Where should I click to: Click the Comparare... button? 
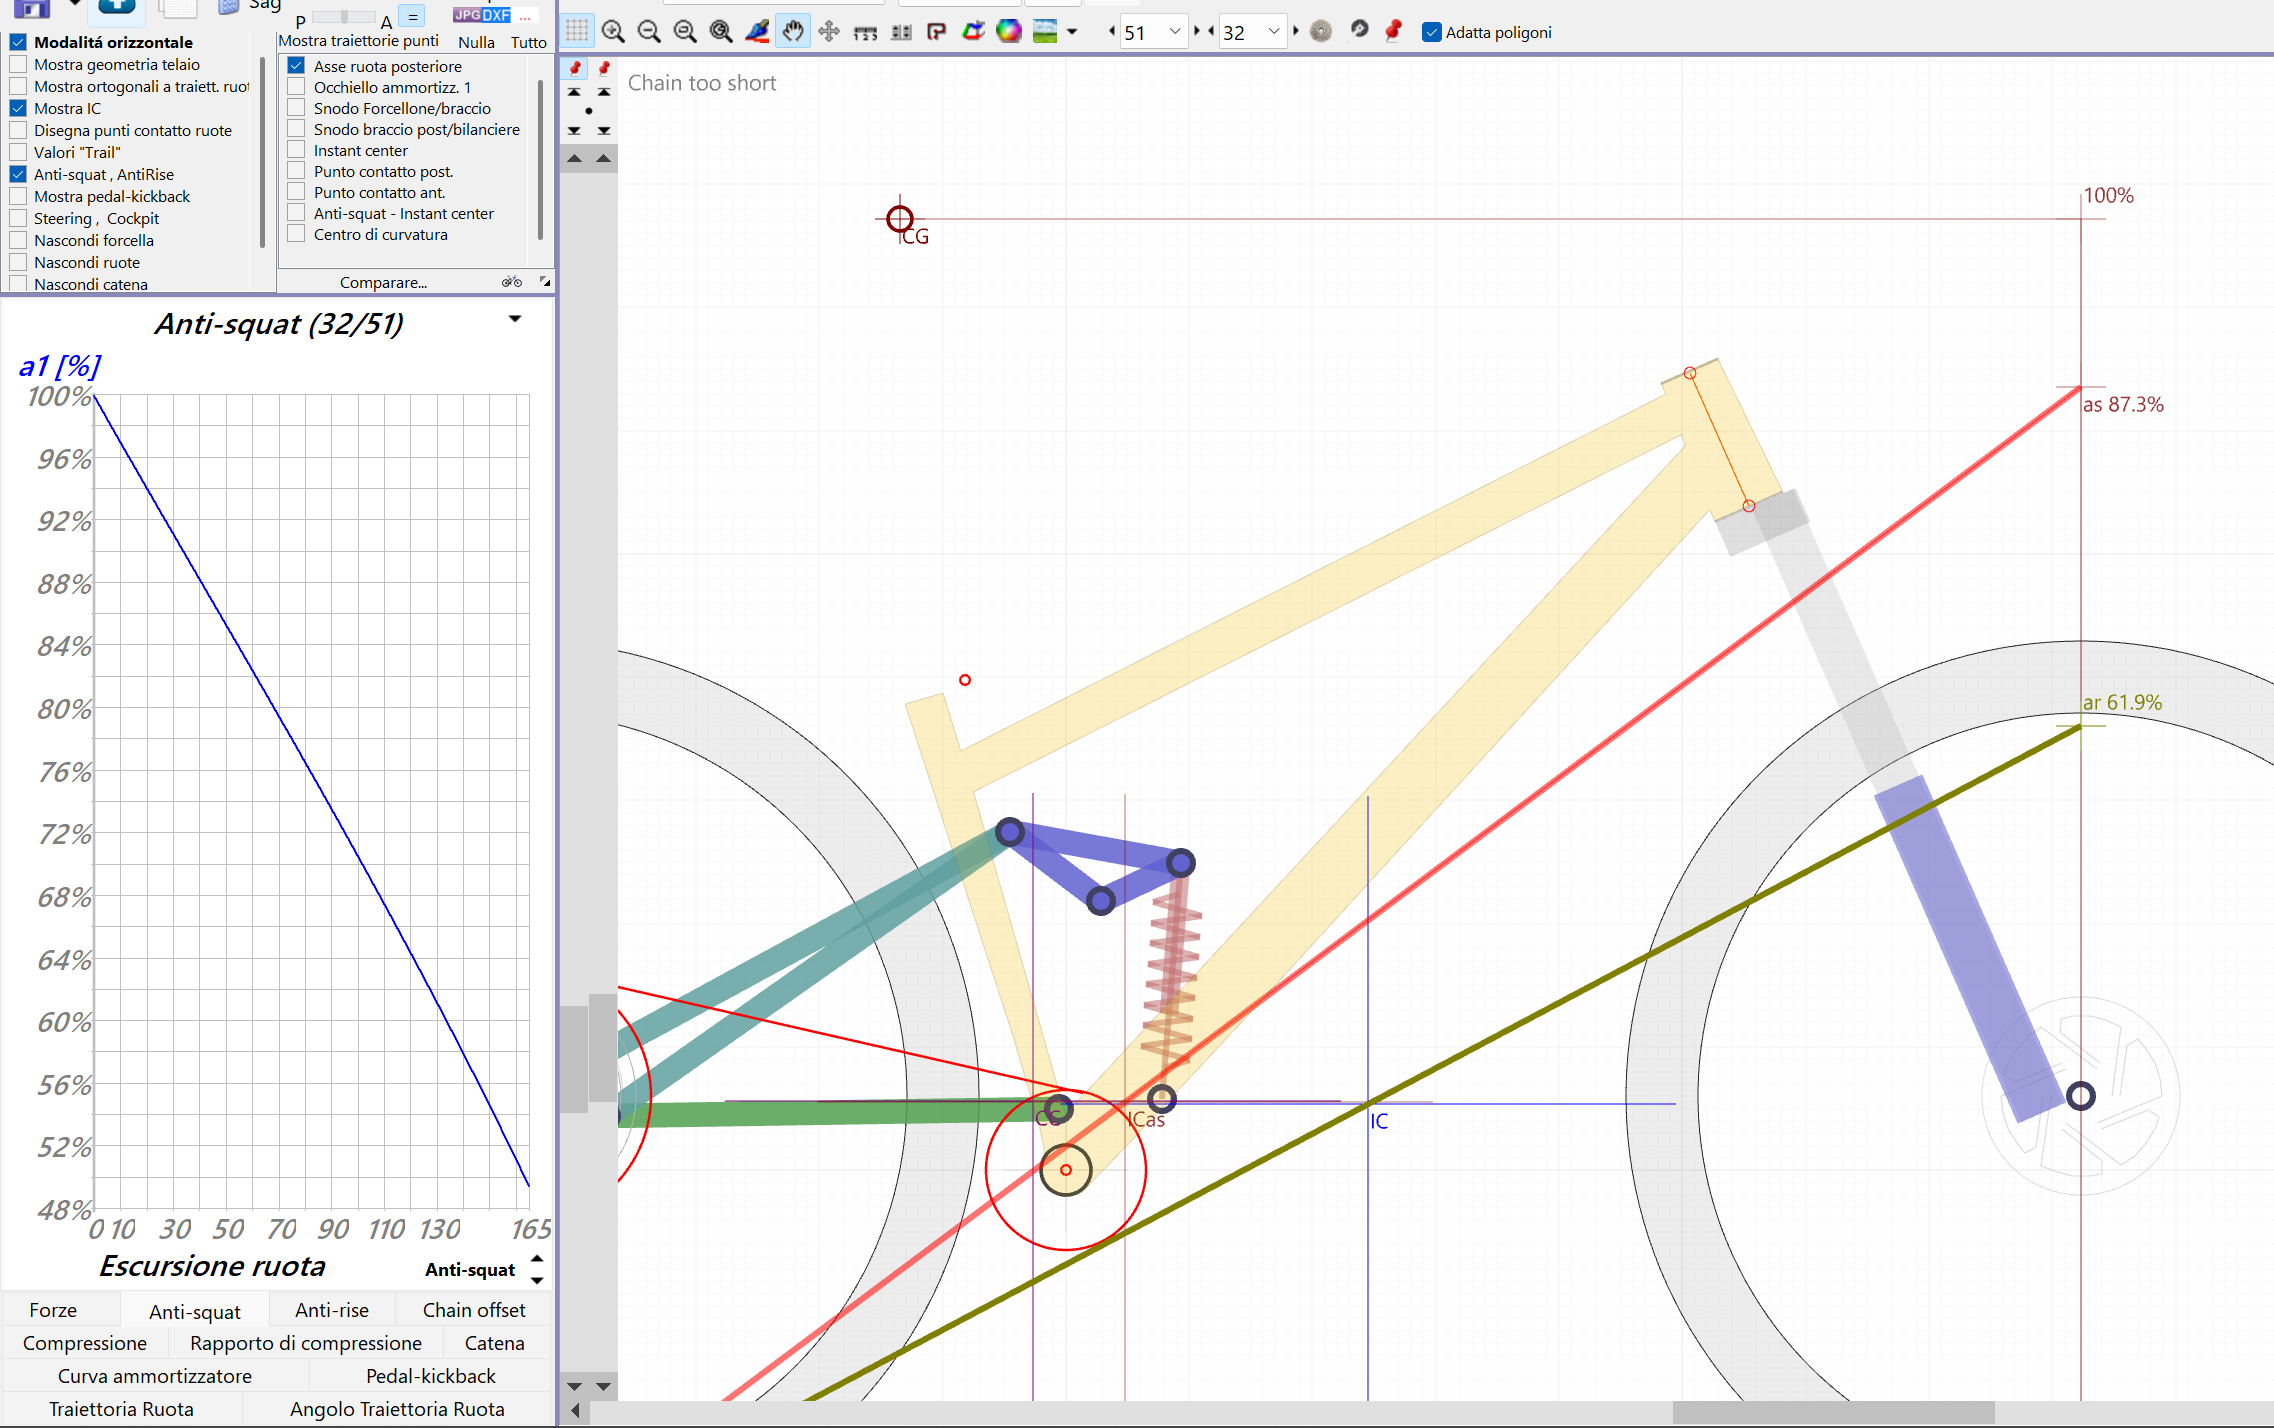(383, 282)
